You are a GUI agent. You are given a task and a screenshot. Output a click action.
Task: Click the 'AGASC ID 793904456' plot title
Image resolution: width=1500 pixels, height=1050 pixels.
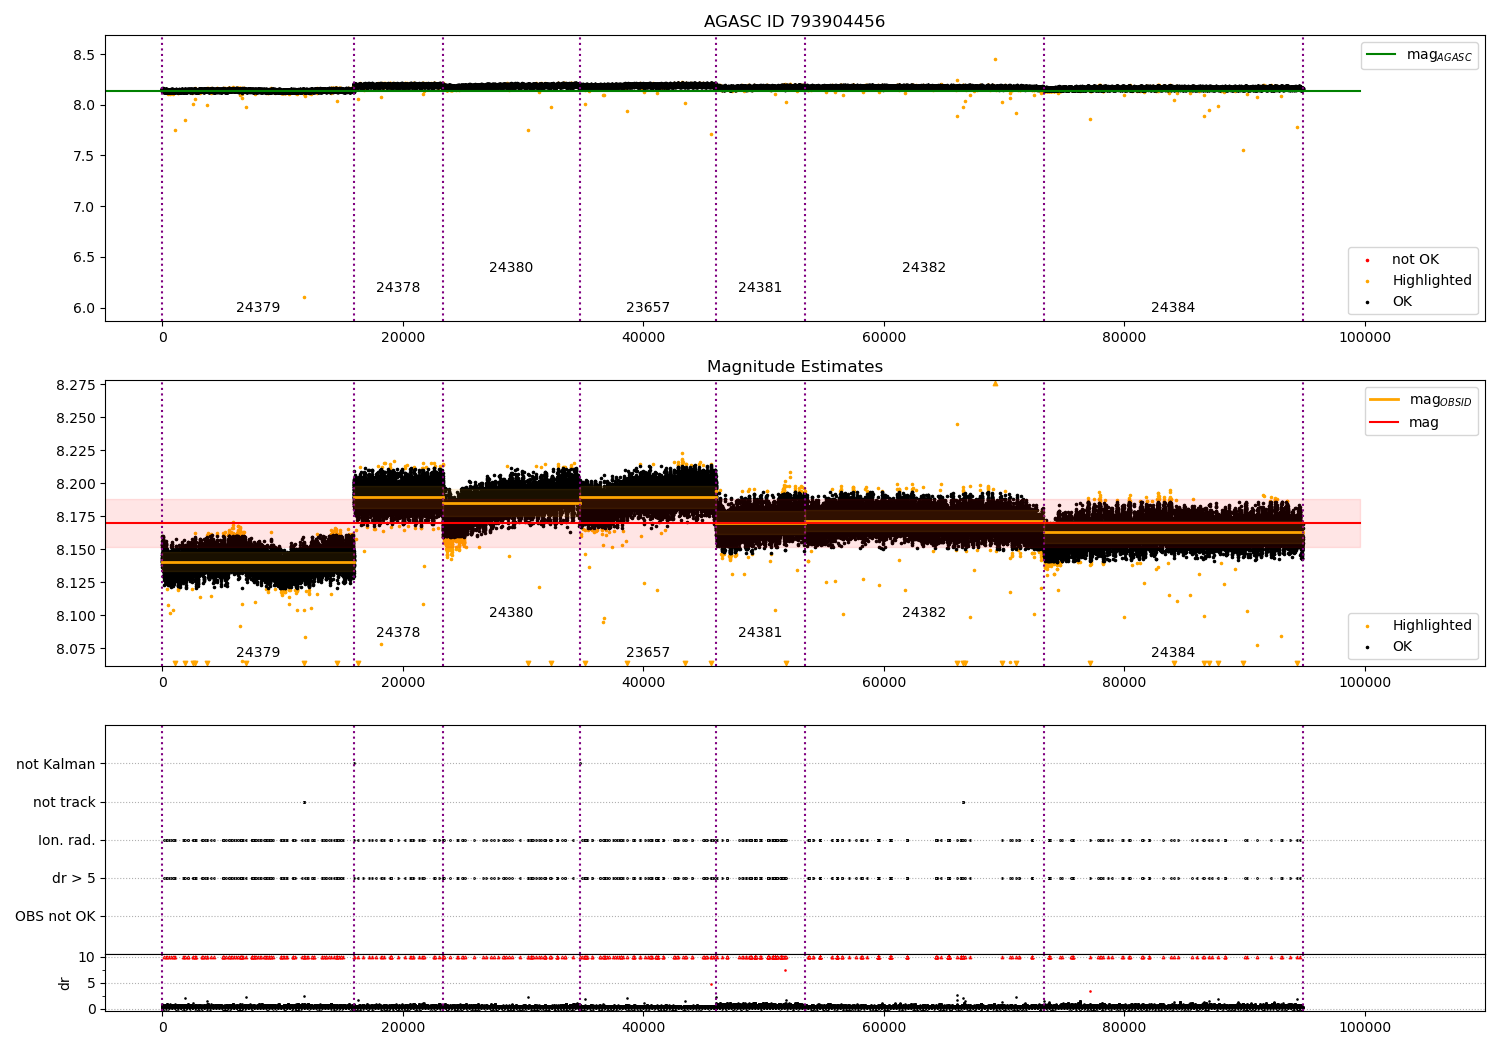pos(794,22)
